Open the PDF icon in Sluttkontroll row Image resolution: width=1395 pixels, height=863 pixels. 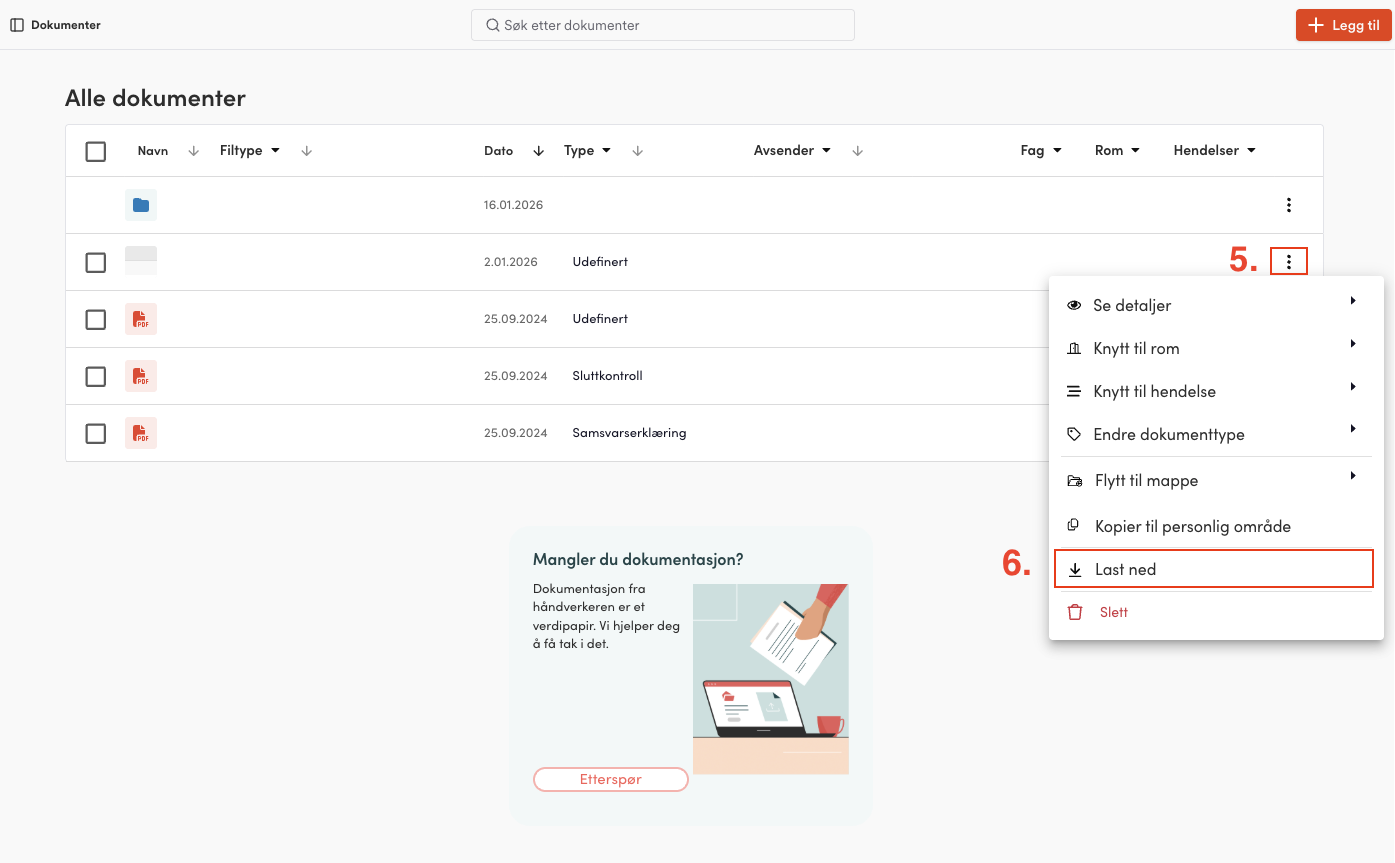pyautogui.click(x=141, y=376)
